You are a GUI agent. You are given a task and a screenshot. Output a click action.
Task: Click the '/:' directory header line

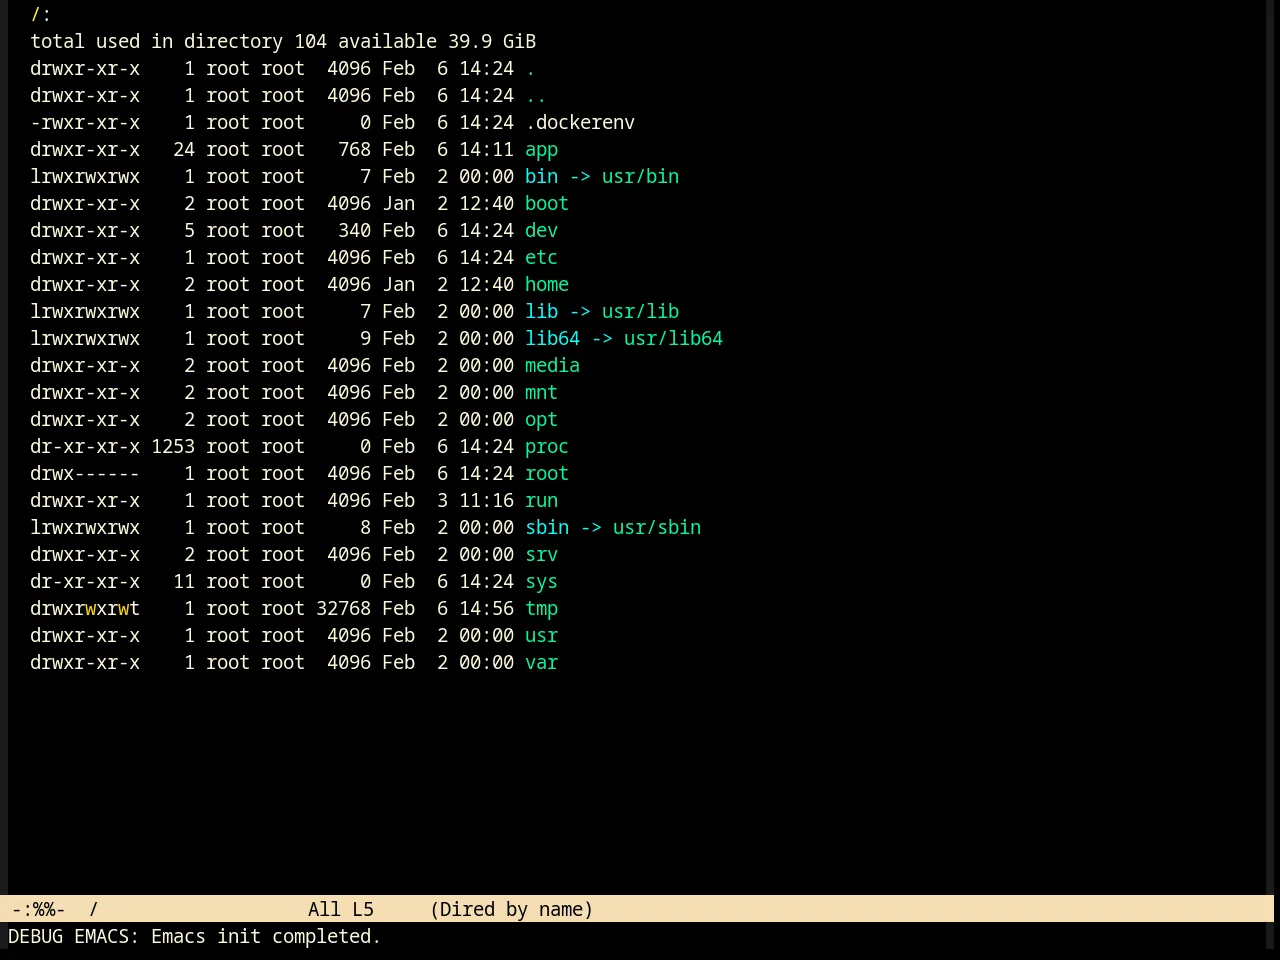[x=41, y=15]
